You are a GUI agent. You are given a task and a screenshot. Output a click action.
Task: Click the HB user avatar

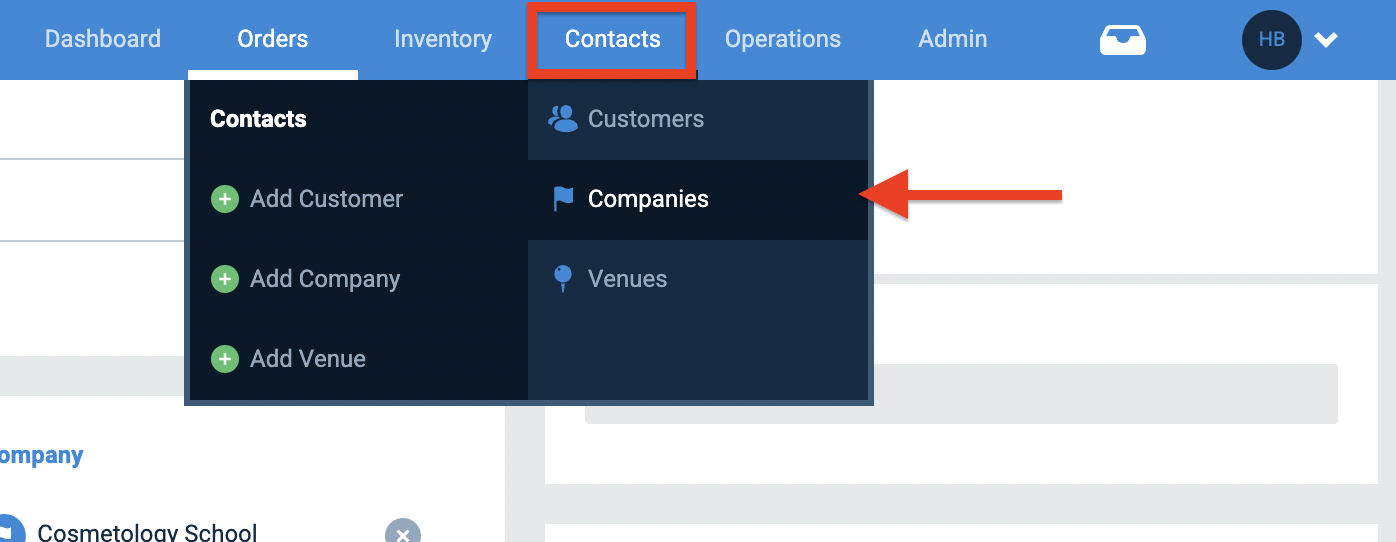[x=1271, y=40]
